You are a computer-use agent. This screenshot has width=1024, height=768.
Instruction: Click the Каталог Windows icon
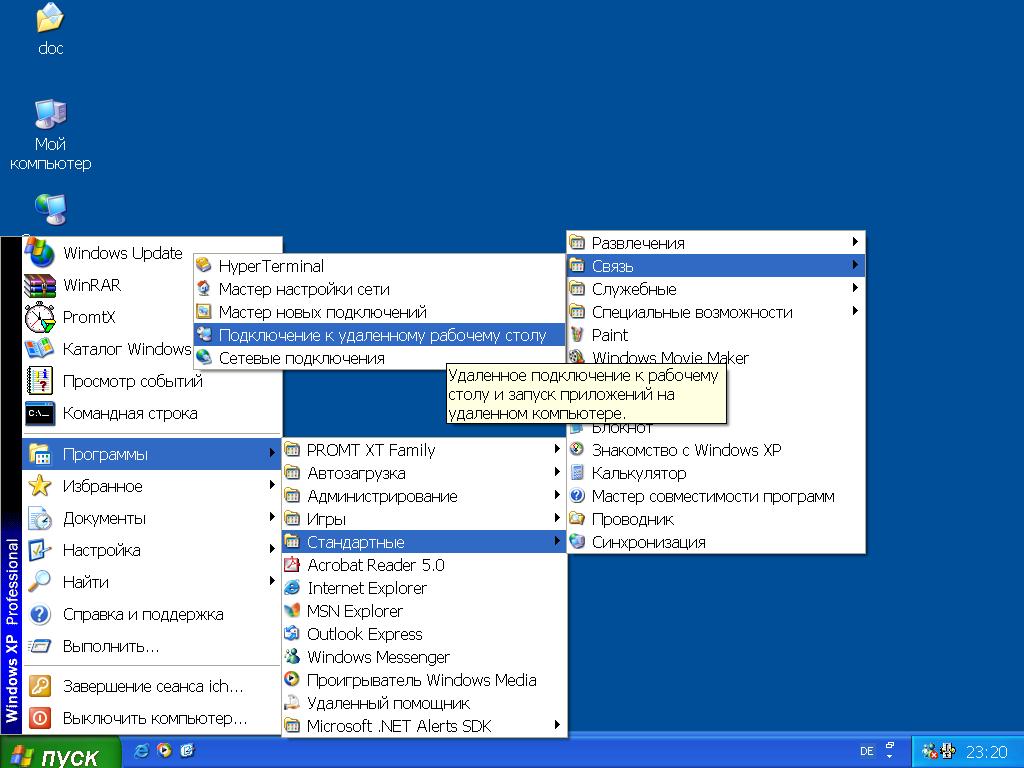40,349
